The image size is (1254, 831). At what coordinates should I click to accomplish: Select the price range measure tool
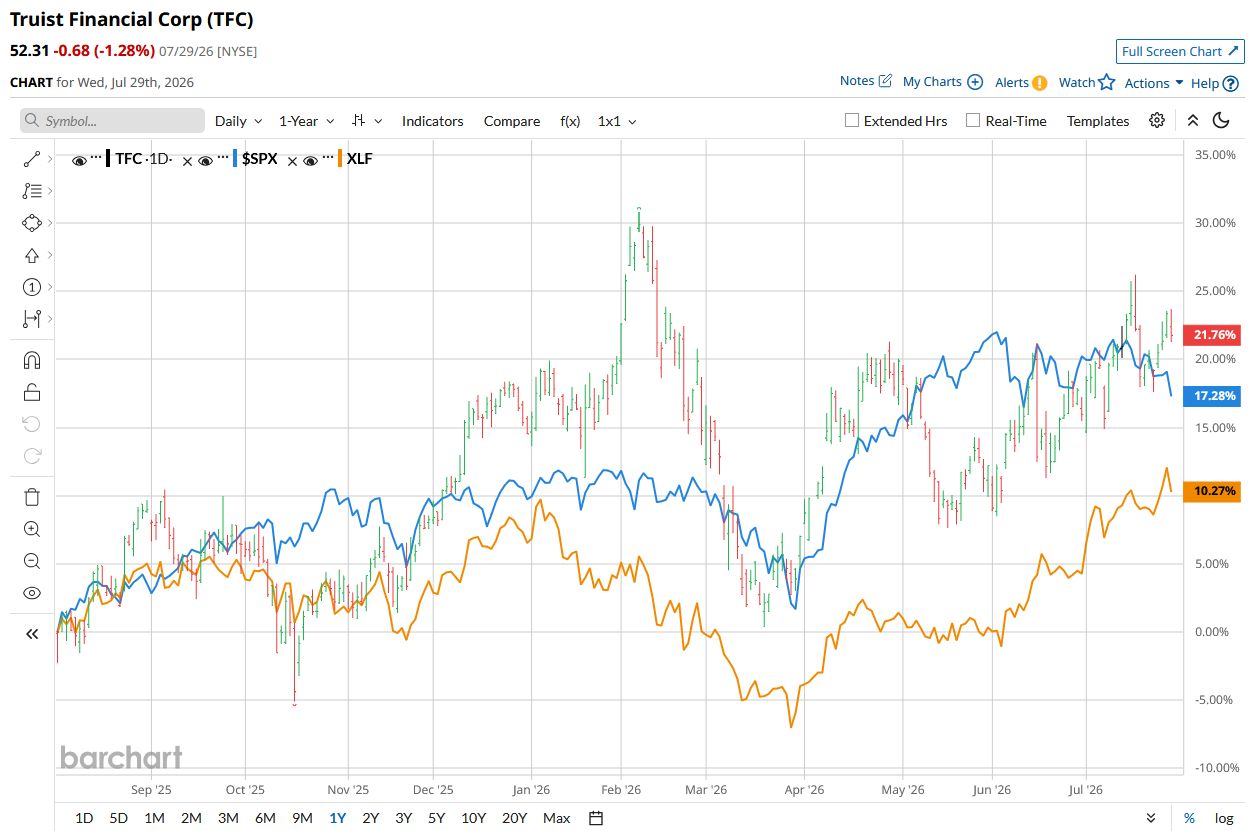[31, 319]
